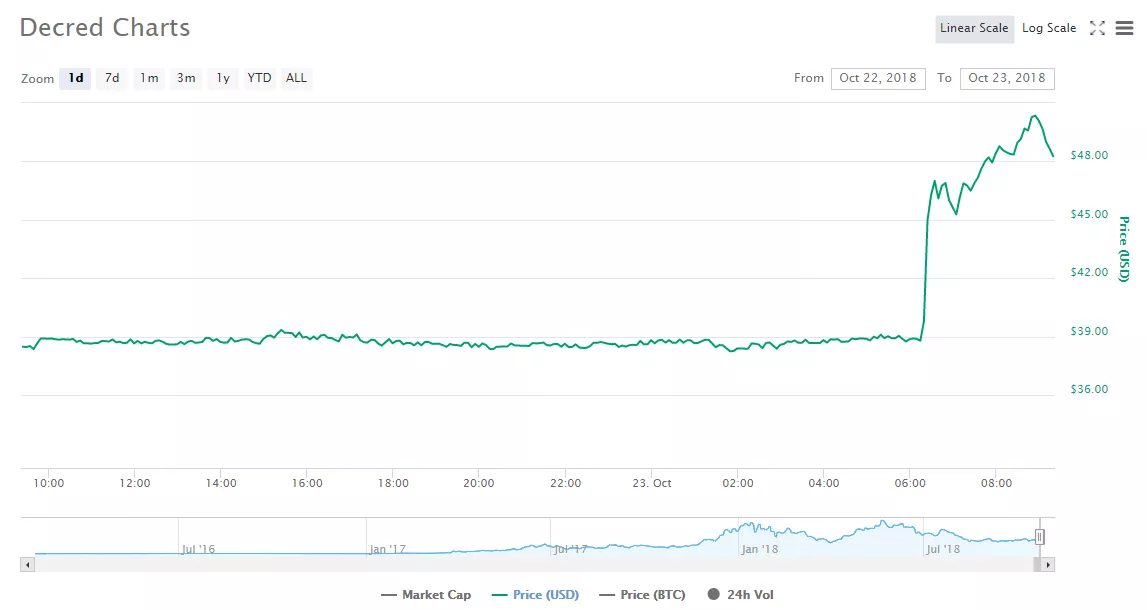
Task: Select Linear Scale
Action: 974,28
